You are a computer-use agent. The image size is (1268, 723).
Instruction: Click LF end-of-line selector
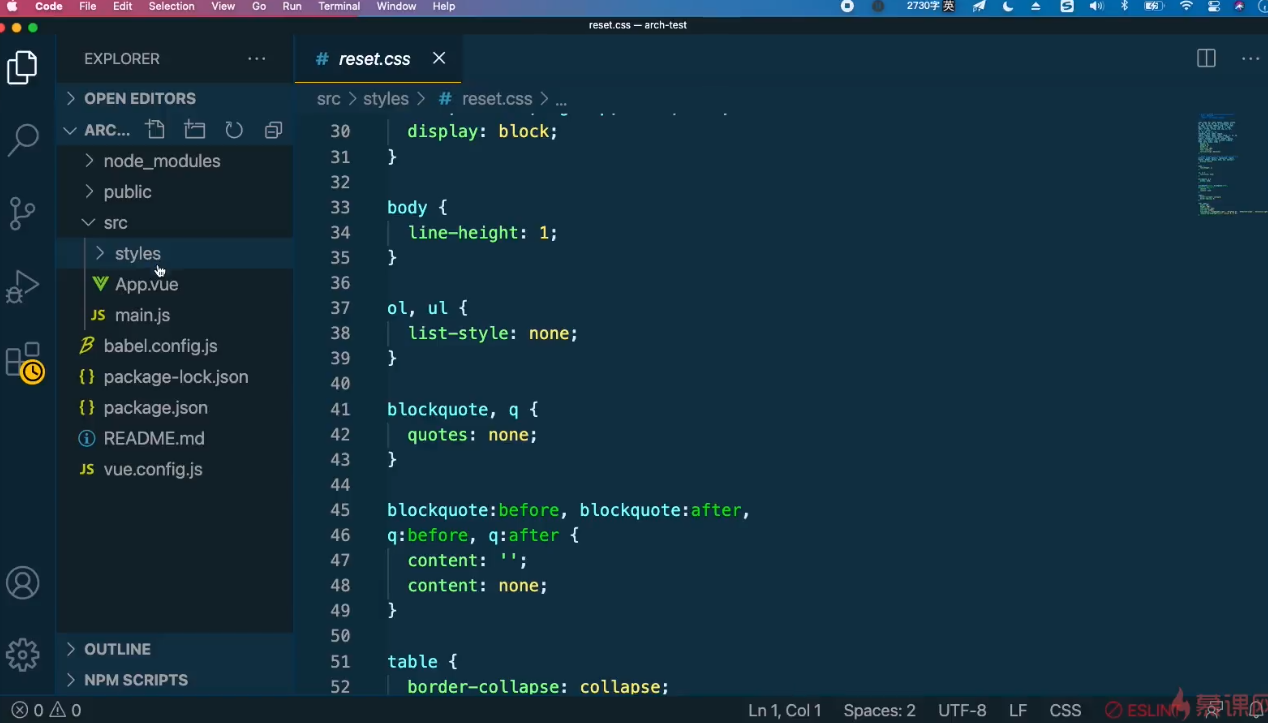(x=1018, y=710)
